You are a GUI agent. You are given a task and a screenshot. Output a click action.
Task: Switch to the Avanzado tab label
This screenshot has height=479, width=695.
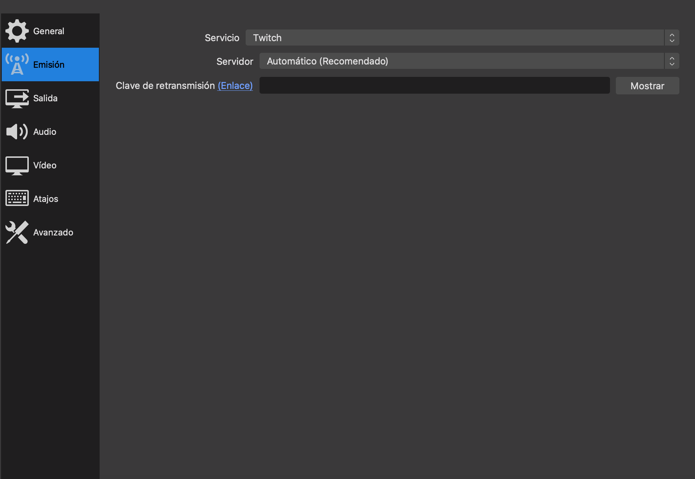point(53,232)
